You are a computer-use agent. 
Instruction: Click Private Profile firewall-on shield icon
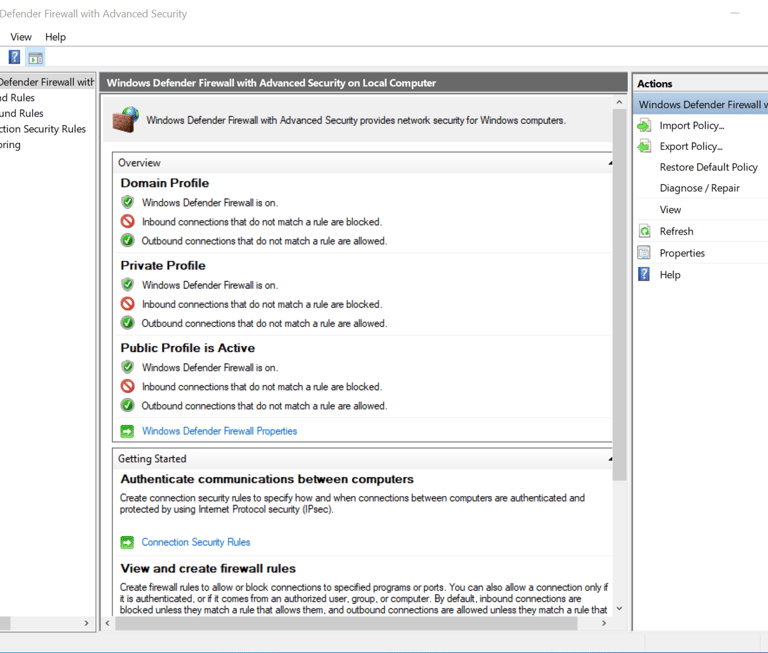[x=128, y=285]
